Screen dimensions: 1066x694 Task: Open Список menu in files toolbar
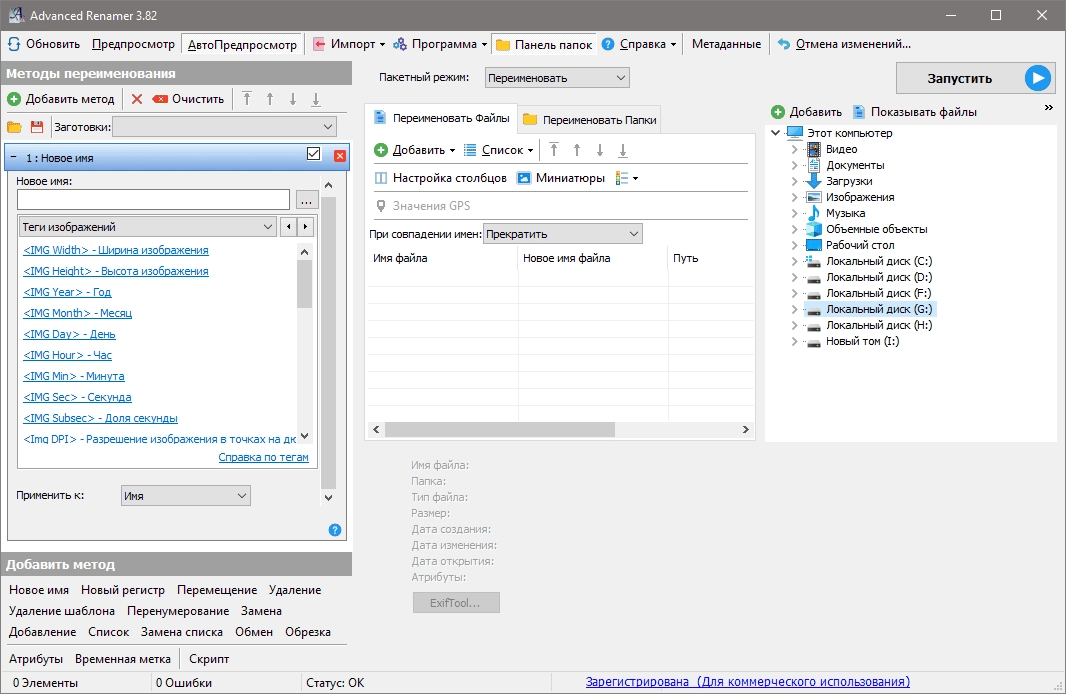[498, 150]
